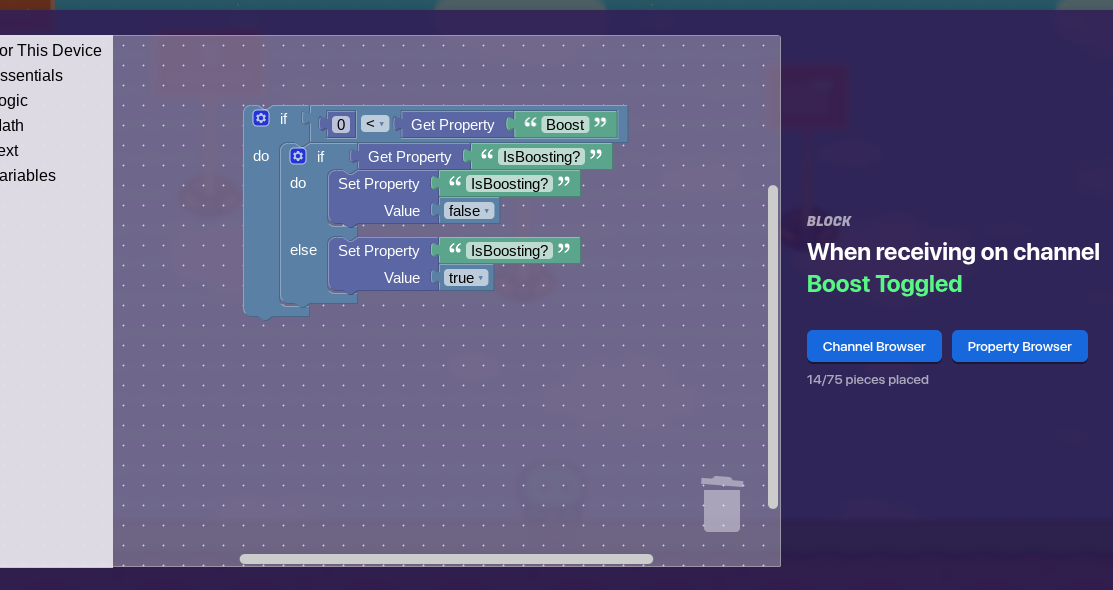Open the Text block category

pyautogui.click(x=9, y=150)
